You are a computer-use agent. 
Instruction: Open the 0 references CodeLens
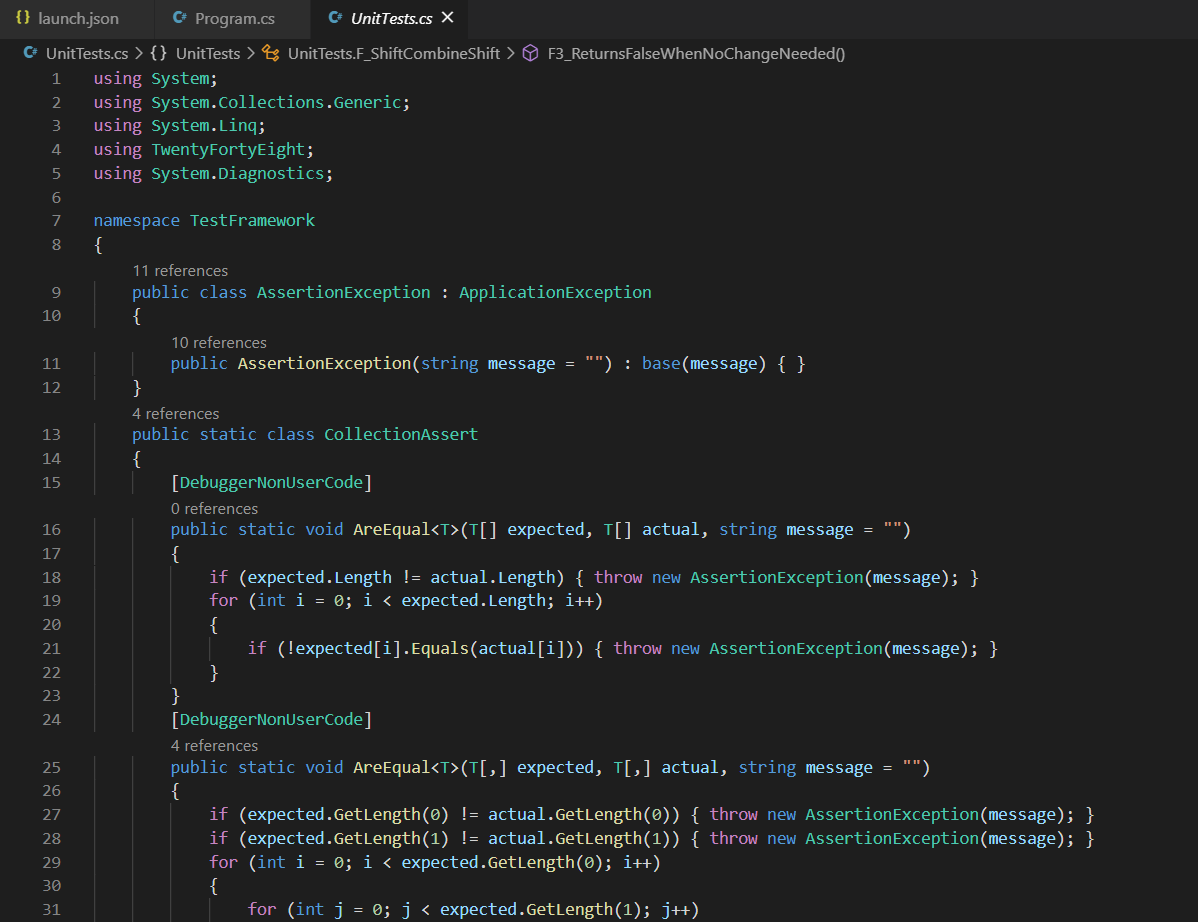215,509
